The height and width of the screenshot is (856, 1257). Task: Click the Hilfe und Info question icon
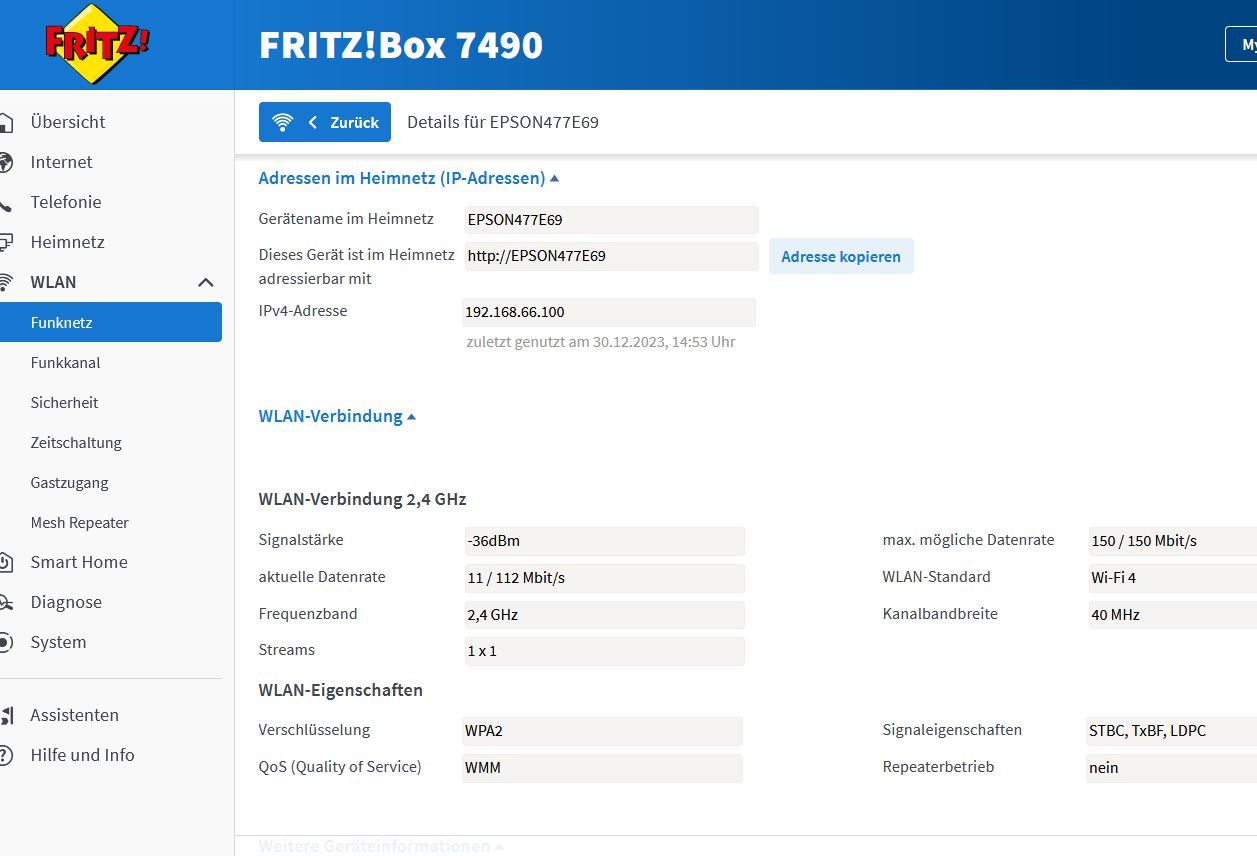5,755
